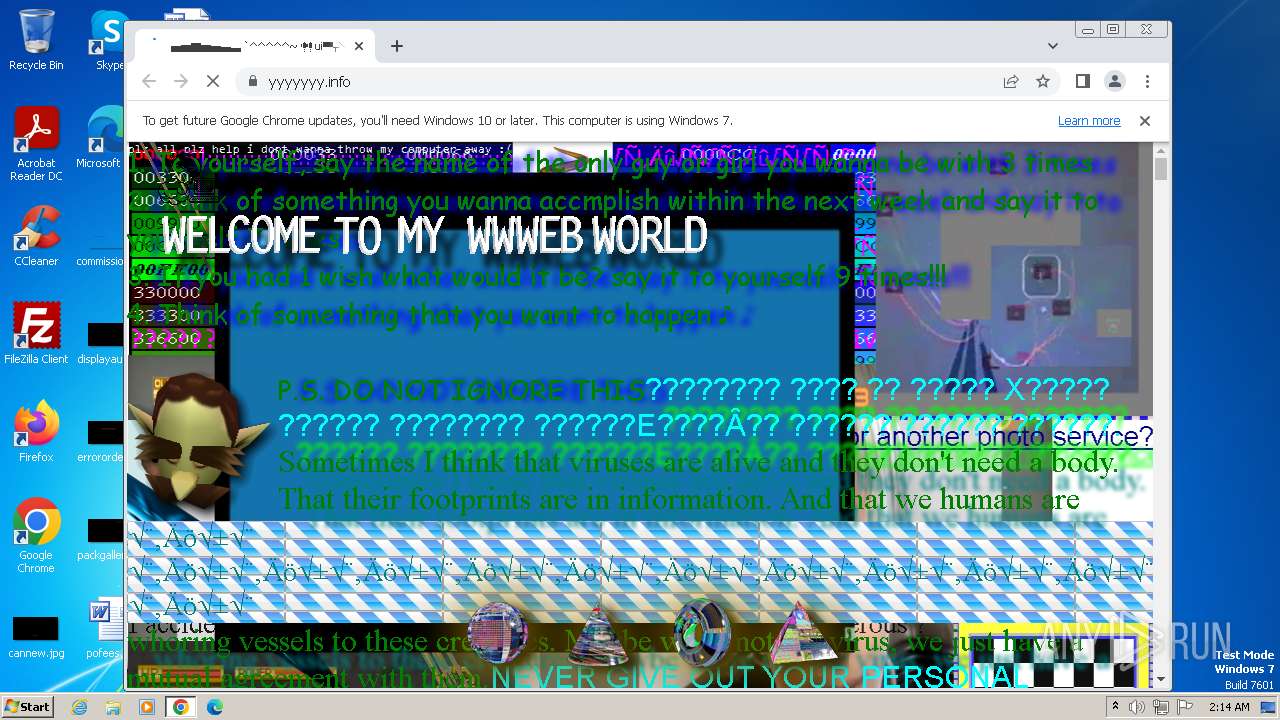Screen dimensions: 1280x720
Task: Open the Google Chrome desktop icon
Action: tap(36, 535)
